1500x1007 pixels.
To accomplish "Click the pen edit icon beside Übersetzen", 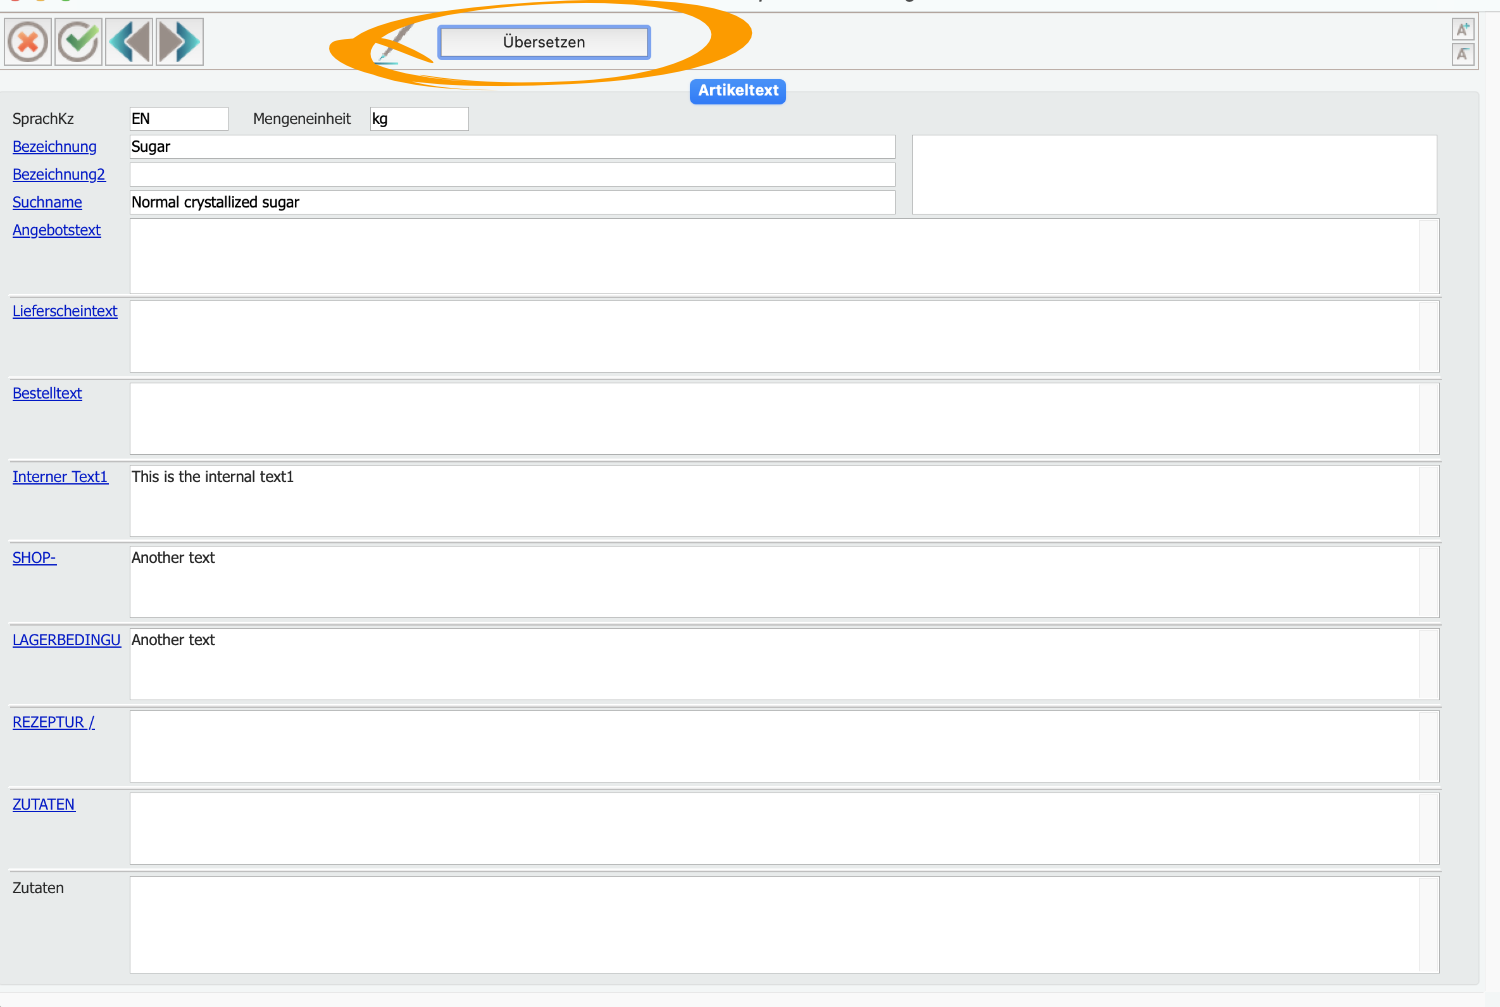I will coord(394,43).
